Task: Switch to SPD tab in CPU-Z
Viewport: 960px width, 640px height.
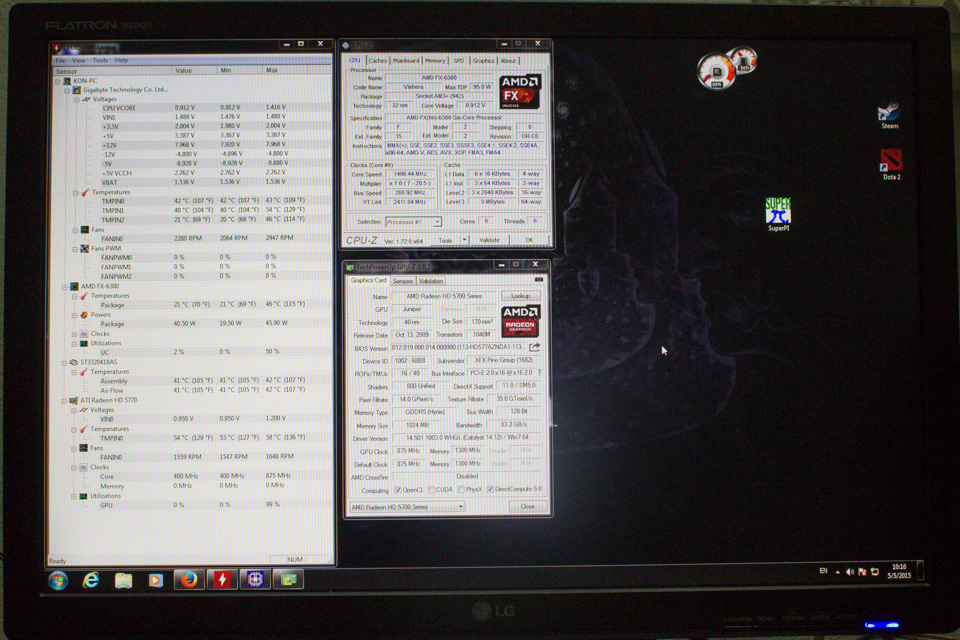Action: 459,61
